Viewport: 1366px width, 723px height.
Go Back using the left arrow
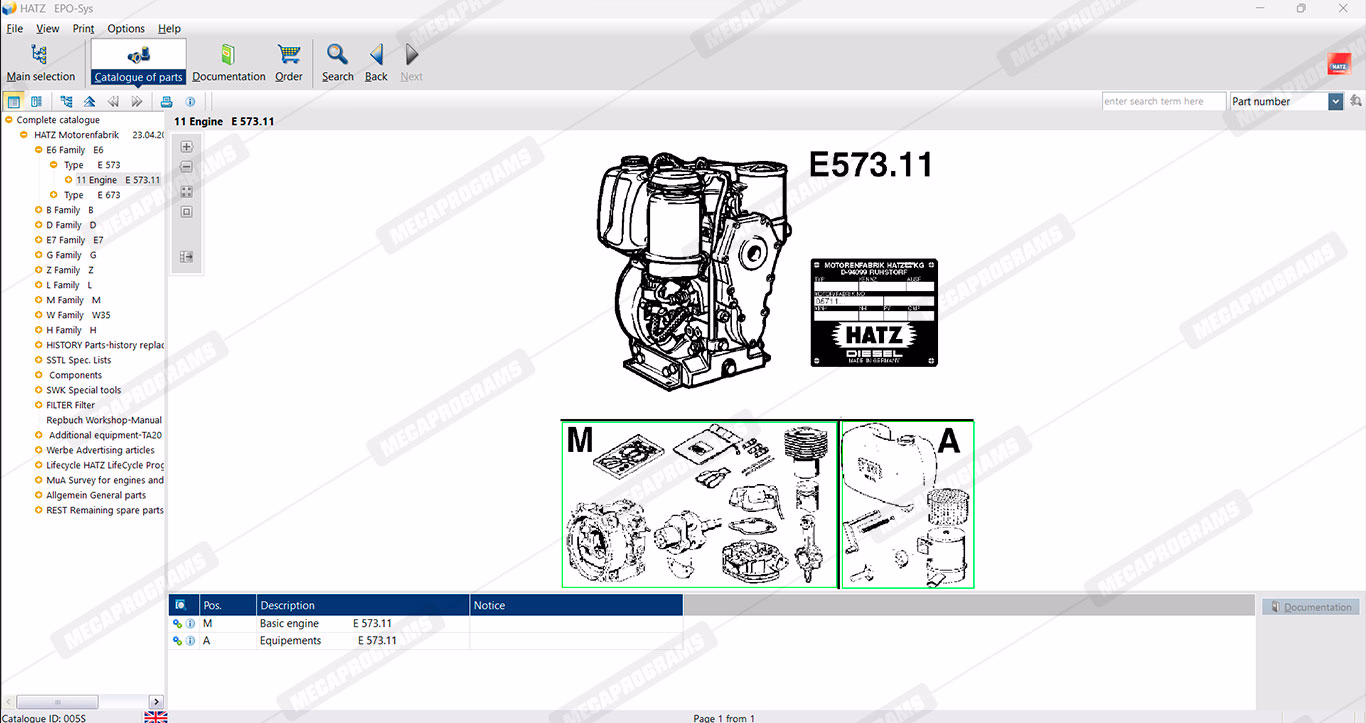click(376, 56)
